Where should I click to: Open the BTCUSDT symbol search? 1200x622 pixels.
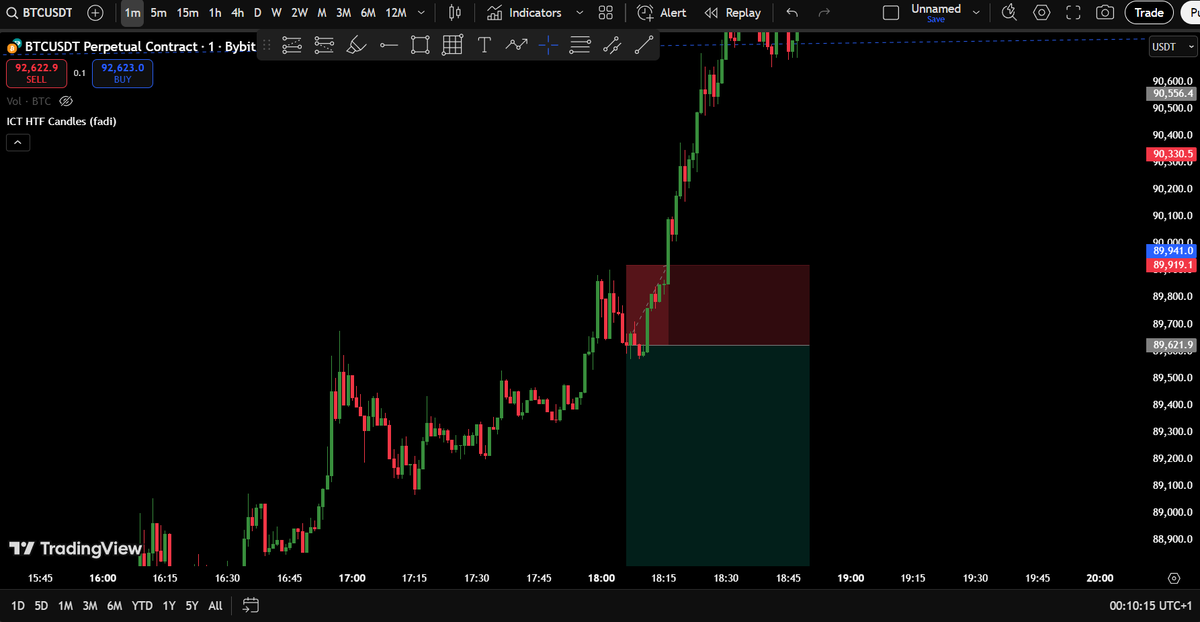pyautogui.click(x=40, y=13)
